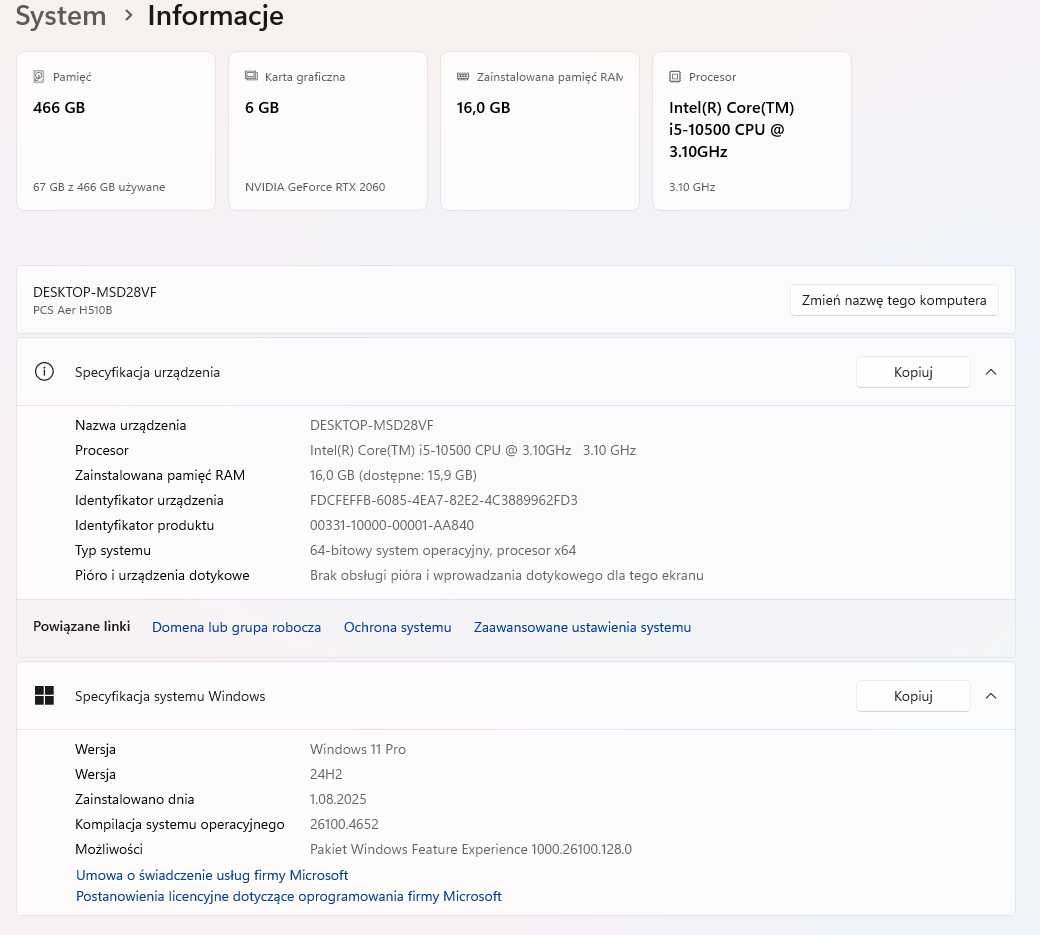Open Ochrona systemu link
The height and width of the screenshot is (935, 1040).
click(397, 627)
